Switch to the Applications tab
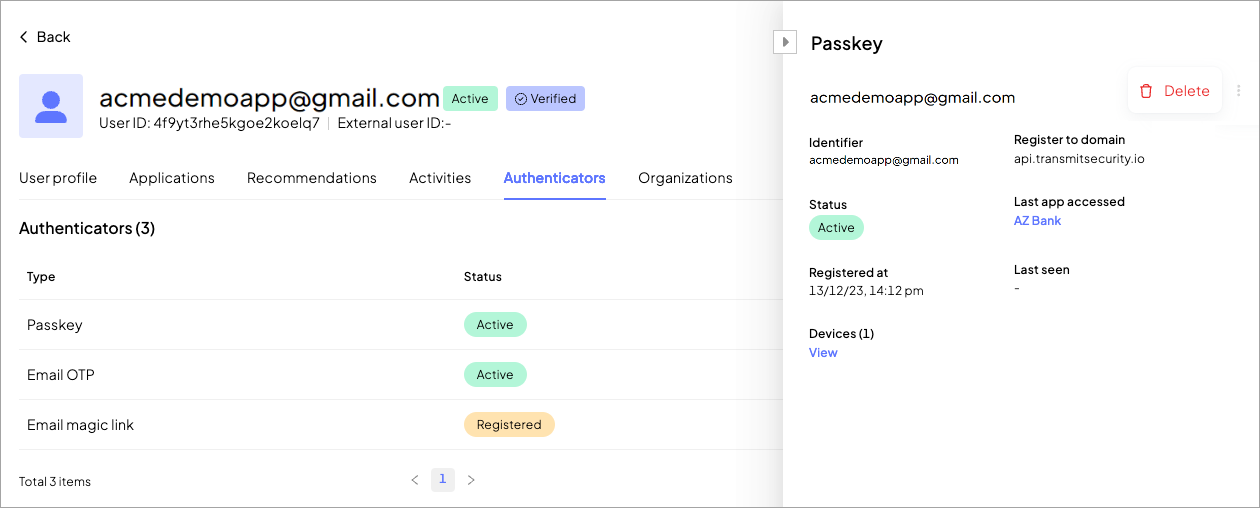 coord(172,178)
